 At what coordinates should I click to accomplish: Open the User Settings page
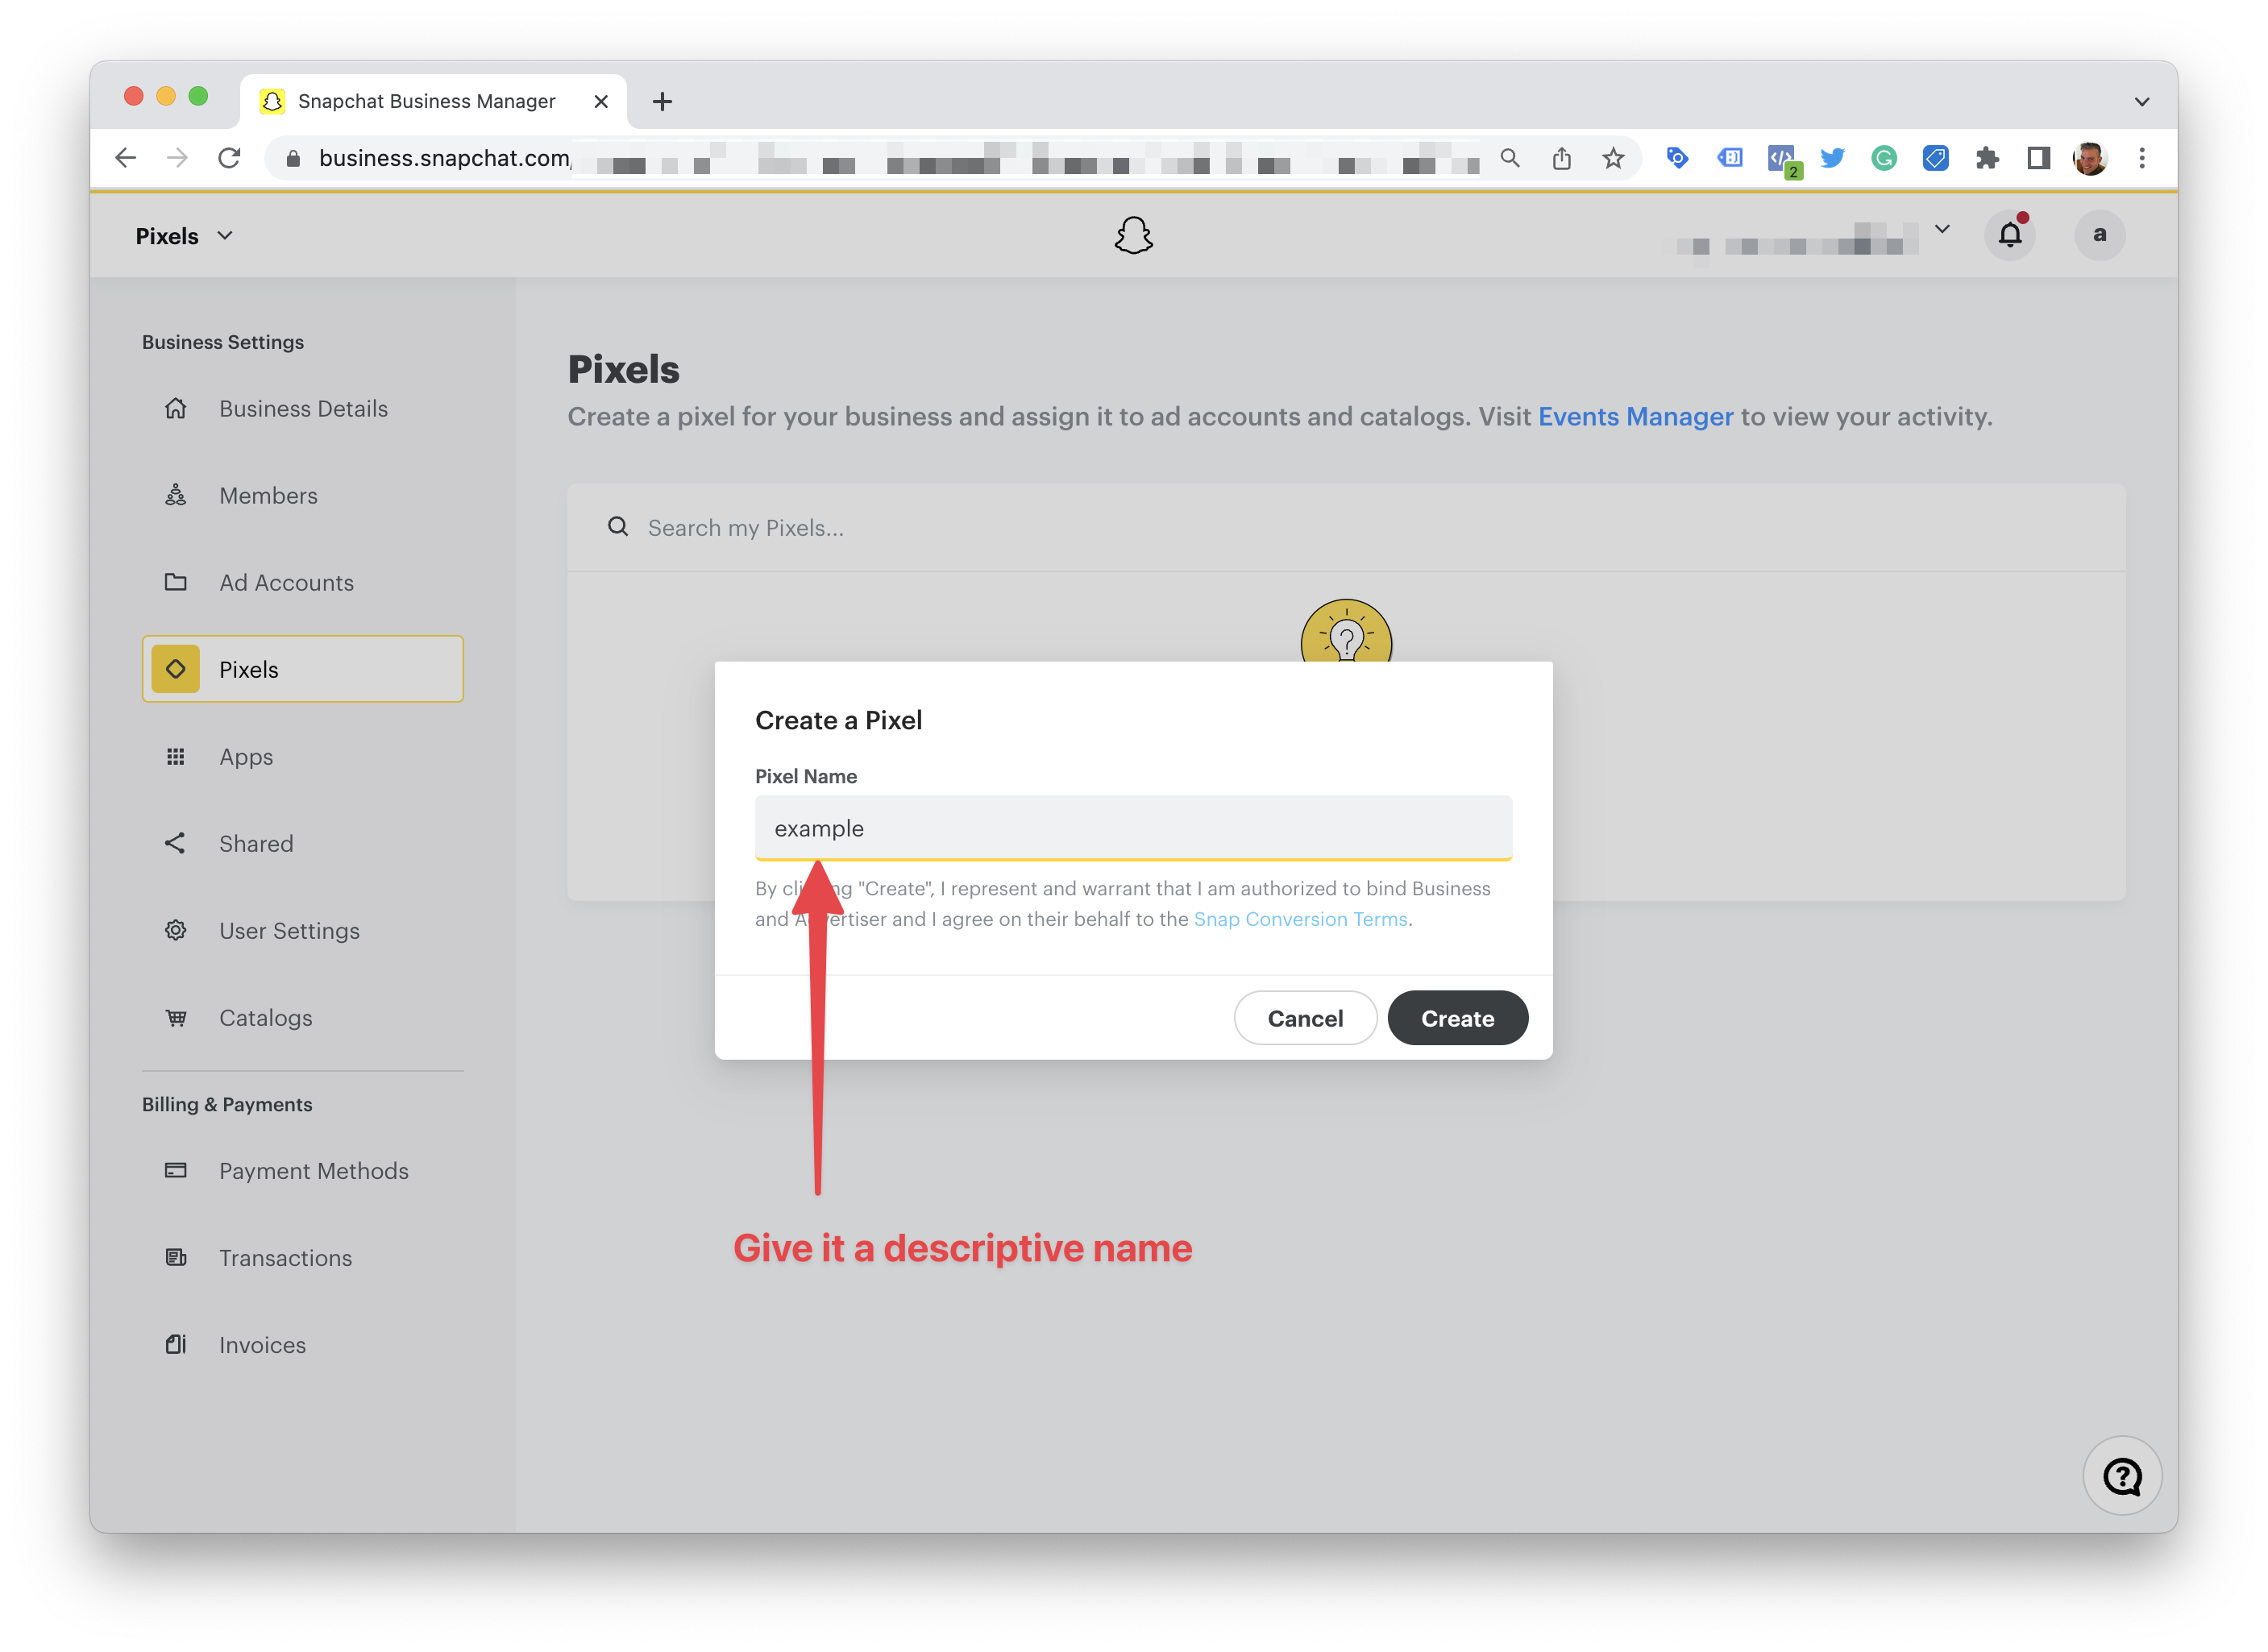pos(289,930)
